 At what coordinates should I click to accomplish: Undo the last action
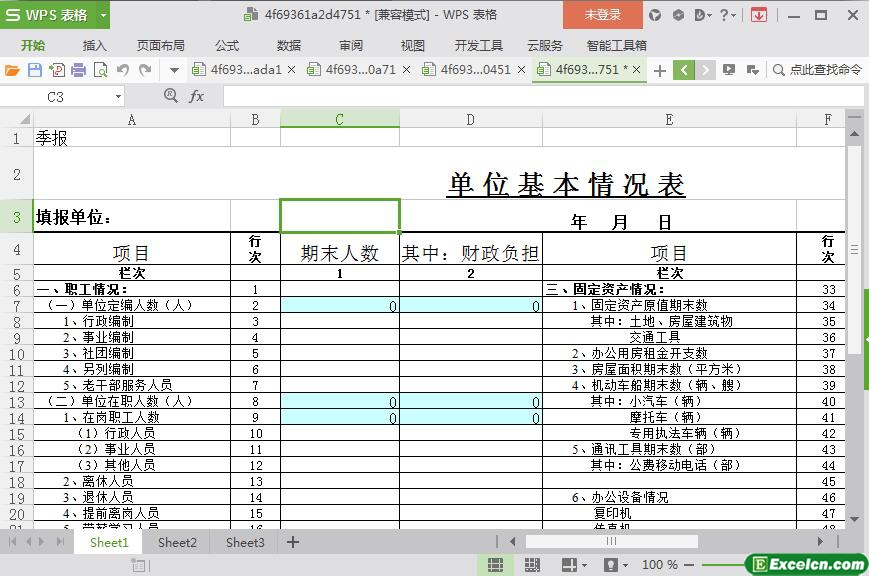click(123, 70)
